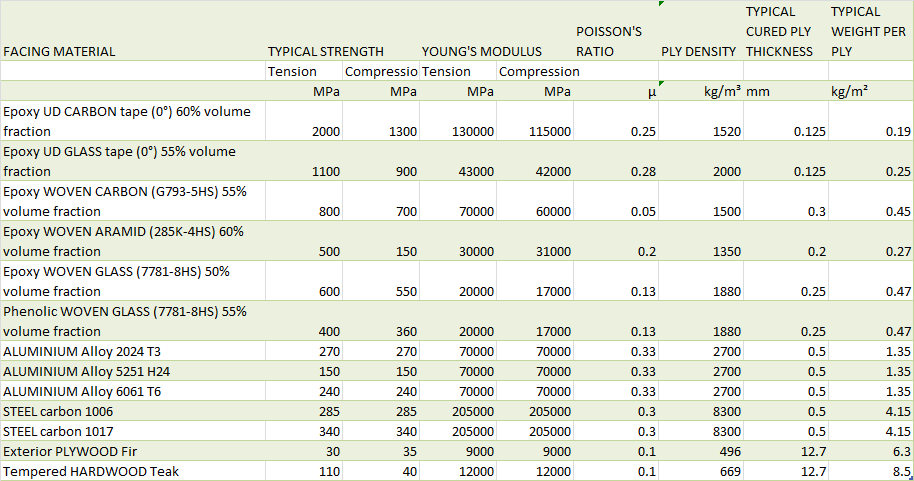The width and height of the screenshot is (914, 481).
Task: Click the μ unit cell
Action: (x=616, y=91)
